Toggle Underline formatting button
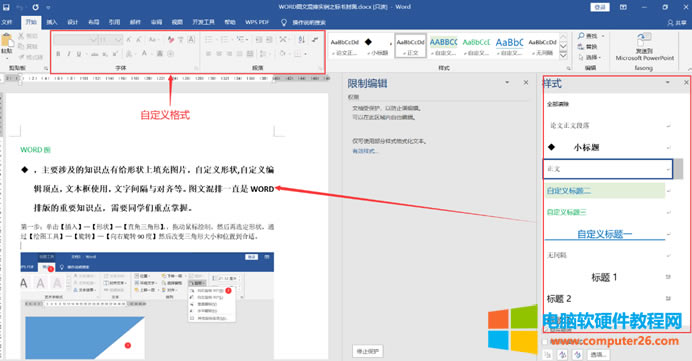The image size is (692, 361). [79, 54]
